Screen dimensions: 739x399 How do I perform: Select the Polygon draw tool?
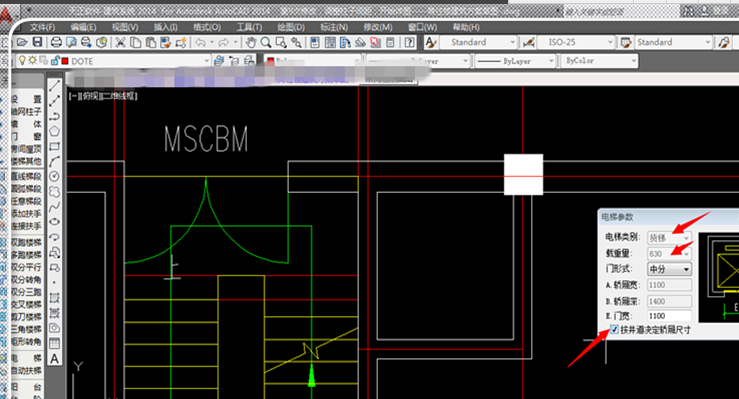click(x=55, y=131)
